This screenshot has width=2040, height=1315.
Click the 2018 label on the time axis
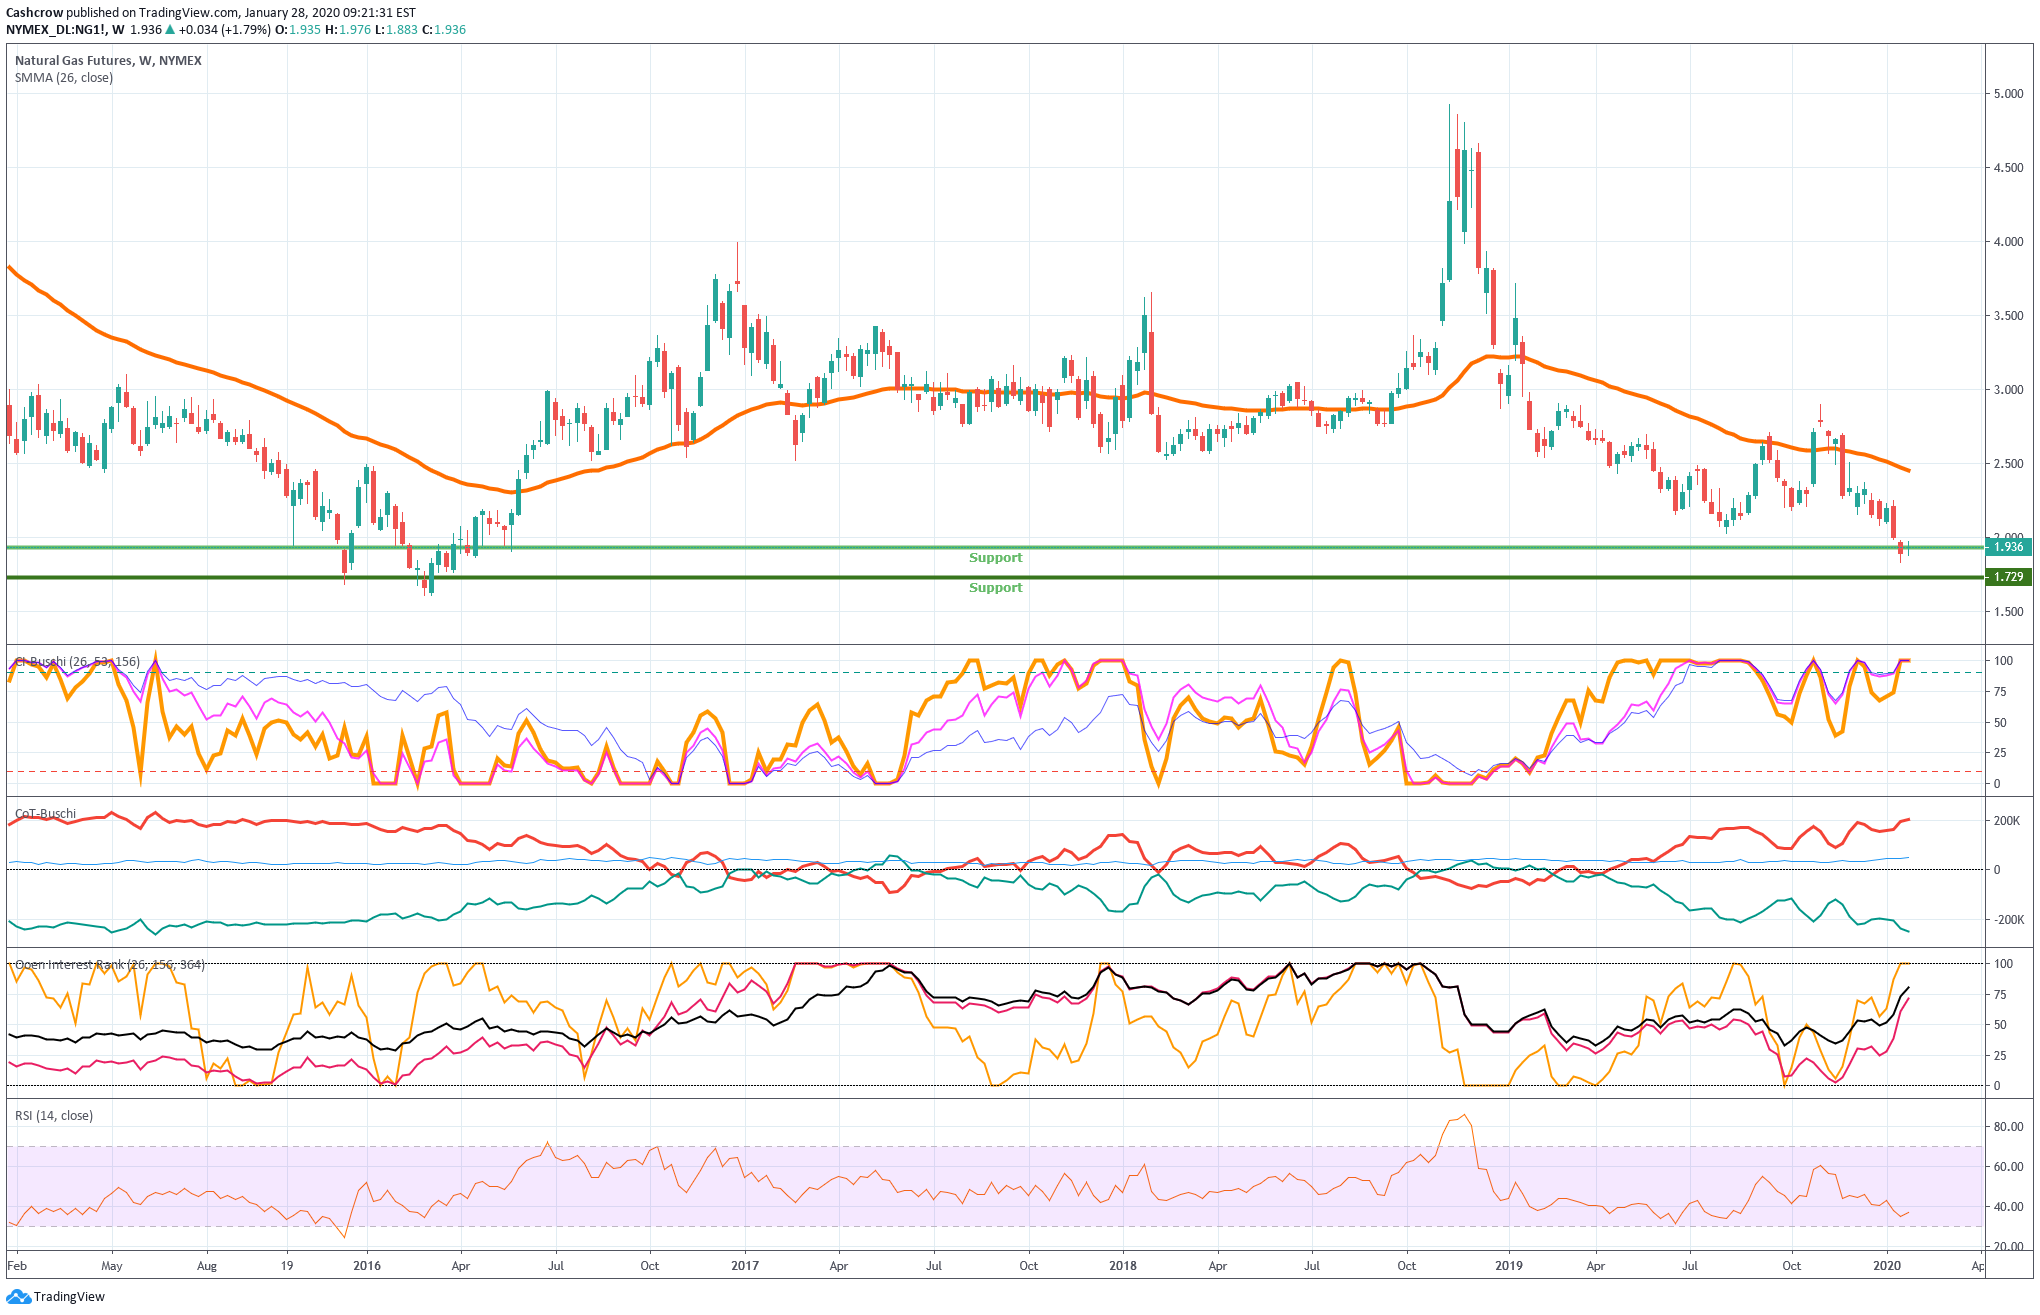(x=1123, y=1265)
